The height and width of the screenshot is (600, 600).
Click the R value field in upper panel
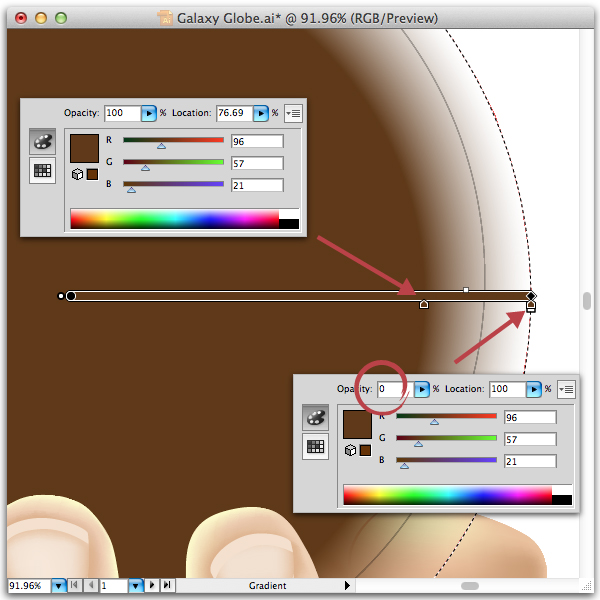tap(257, 141)
